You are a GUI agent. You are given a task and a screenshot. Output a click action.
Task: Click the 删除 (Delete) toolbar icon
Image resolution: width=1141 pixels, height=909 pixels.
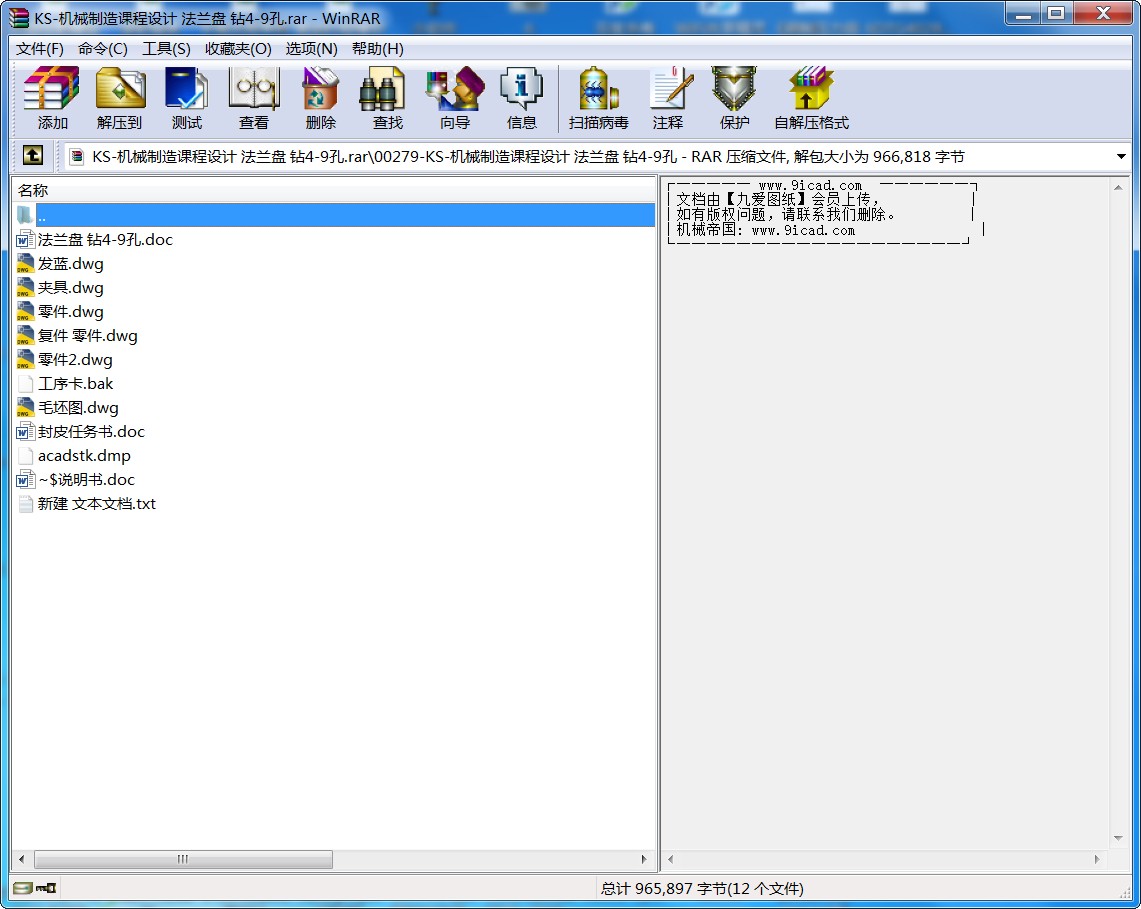pyautogui.click(x=320, y=98)
